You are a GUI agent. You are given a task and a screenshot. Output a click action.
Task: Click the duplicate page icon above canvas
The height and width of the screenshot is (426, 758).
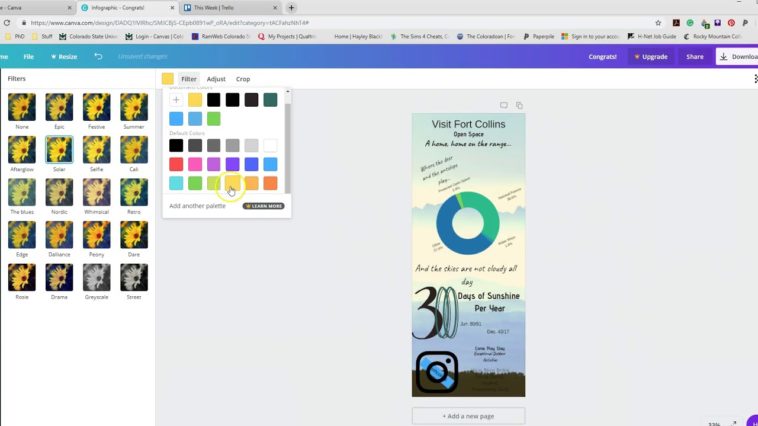[x=519, y=105]
